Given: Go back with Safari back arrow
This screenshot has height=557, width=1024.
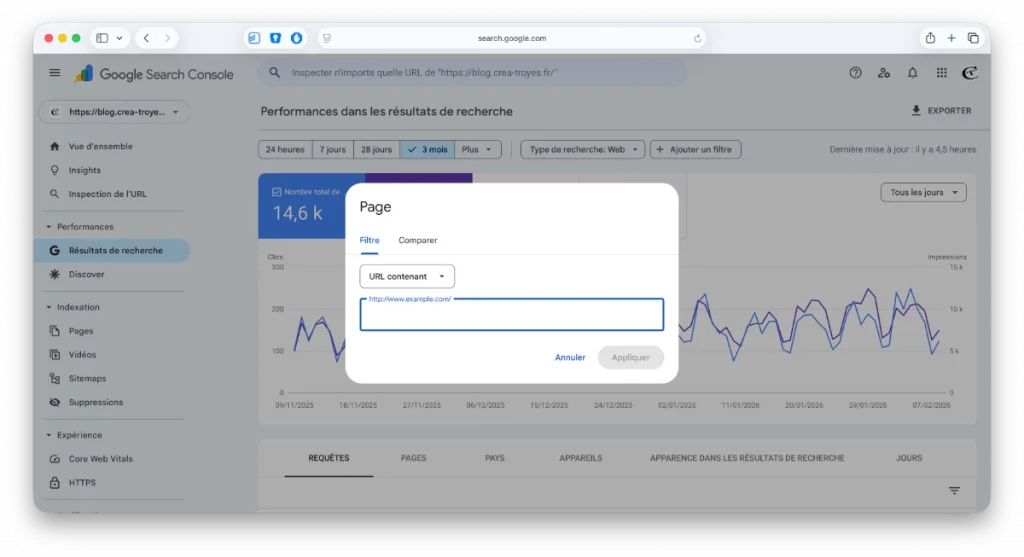Looking at the screenshot, I should (146, 38).
